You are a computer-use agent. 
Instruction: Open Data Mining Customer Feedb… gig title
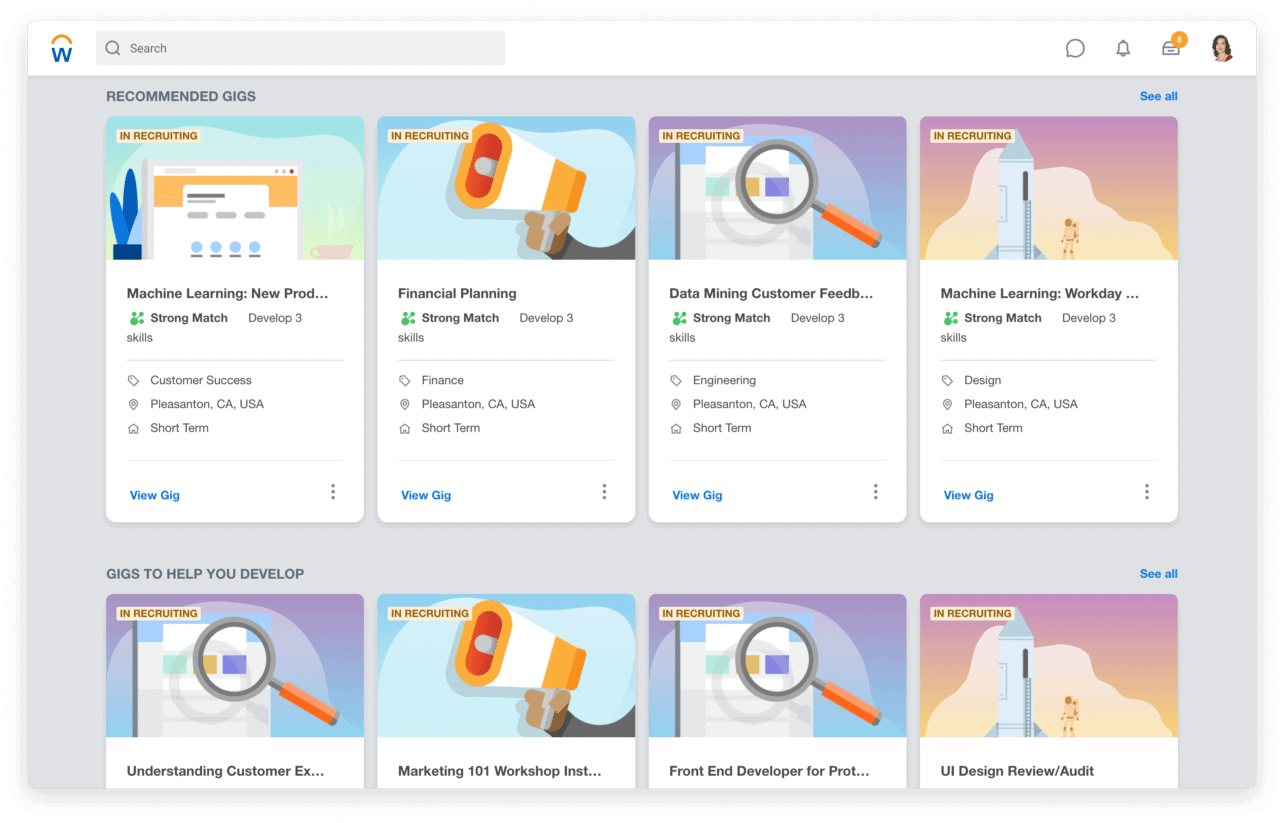pyautogui.click(x=771, y=293)
